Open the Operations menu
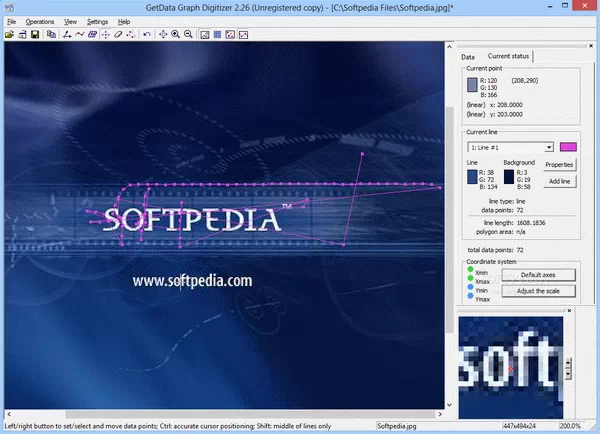 click(40, 21)
